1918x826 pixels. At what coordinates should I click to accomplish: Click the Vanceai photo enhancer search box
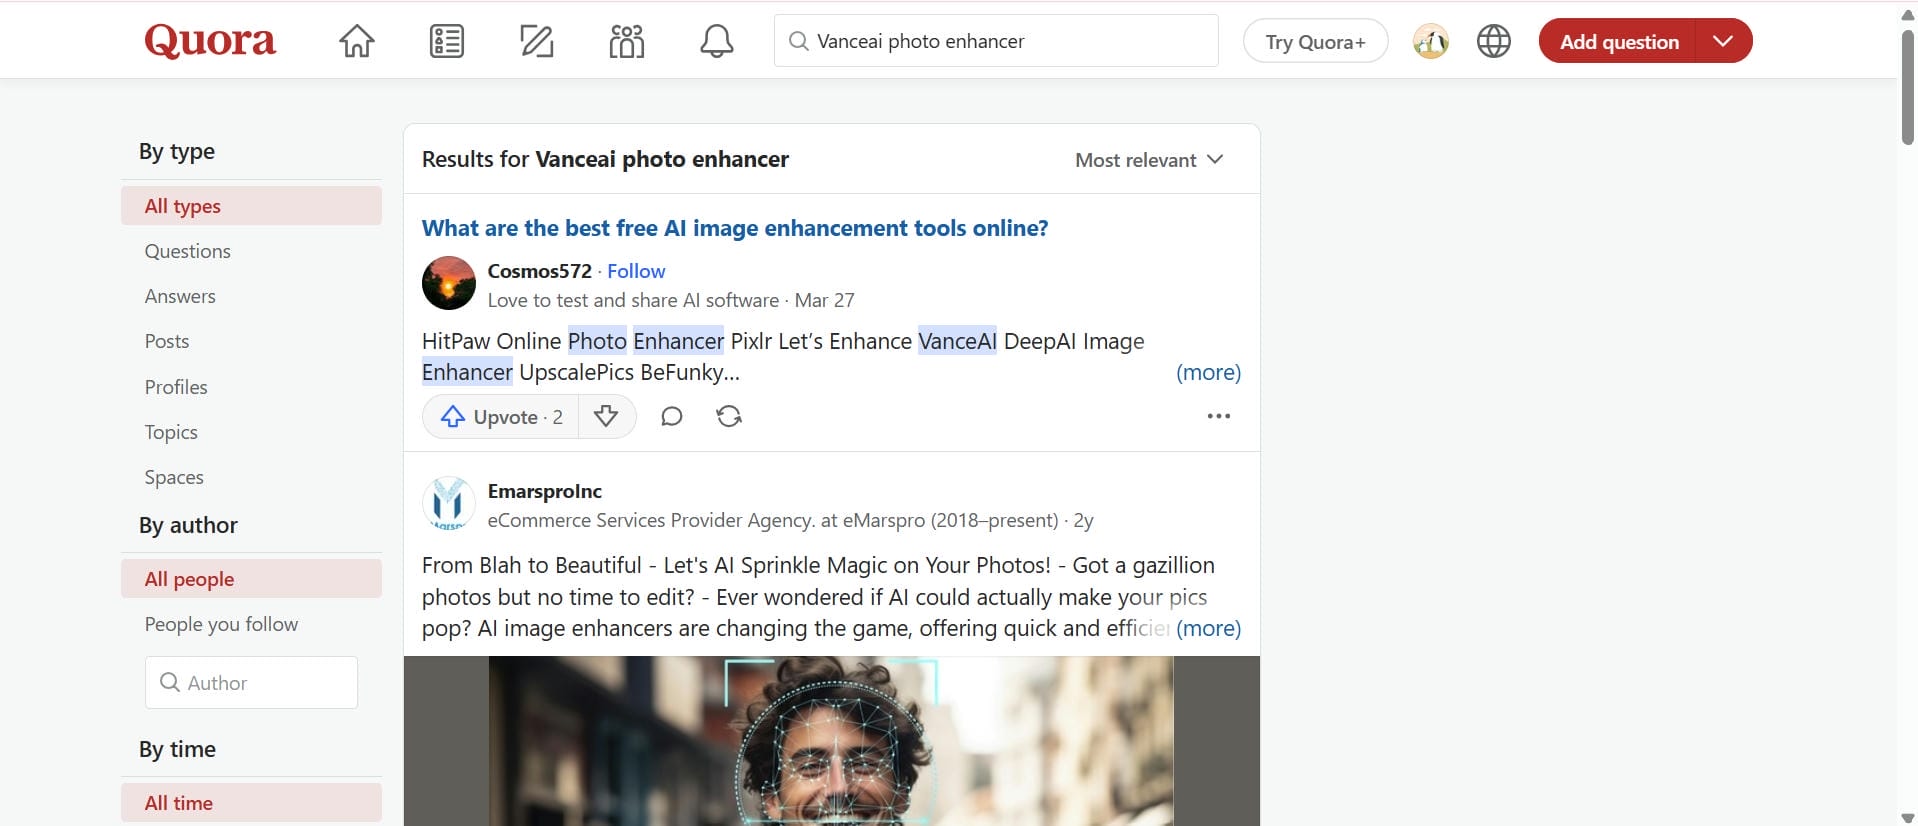[996, 41]
